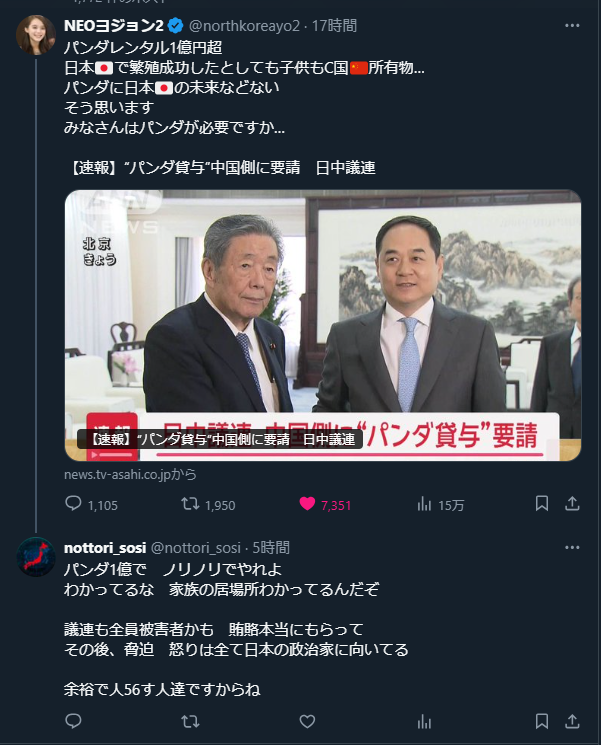Open the panda loan news card image
Screen dimensions: 601x745
(x=323, y=325)
